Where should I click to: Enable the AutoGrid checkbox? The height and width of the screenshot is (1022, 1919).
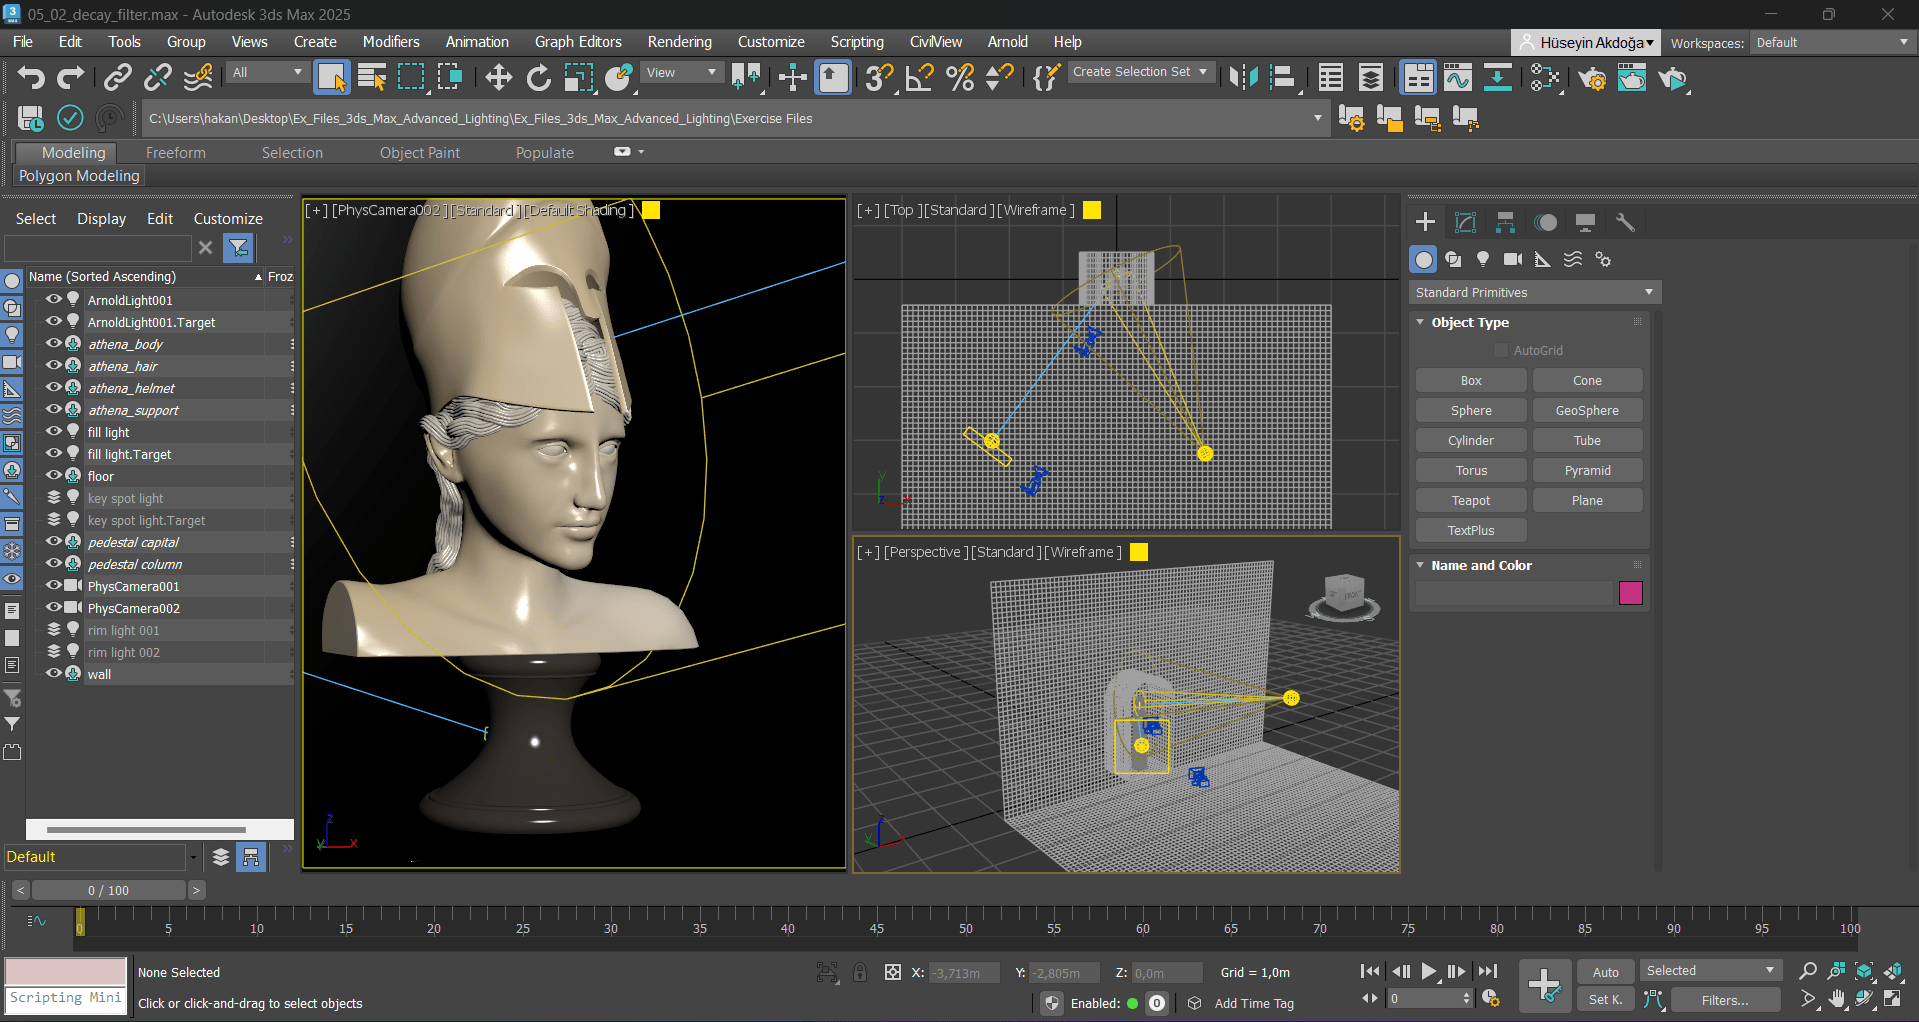pos(1500,350)
